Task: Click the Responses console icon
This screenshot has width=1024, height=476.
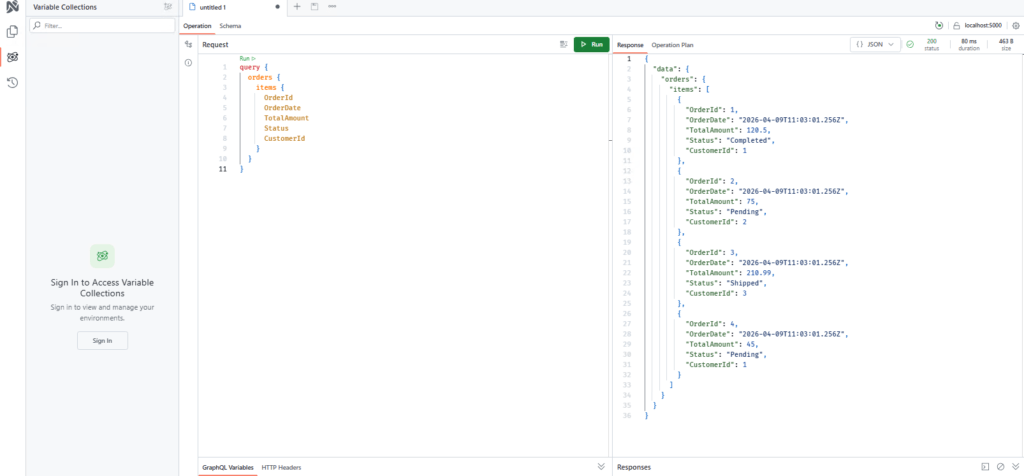Action: click(985, 467)
